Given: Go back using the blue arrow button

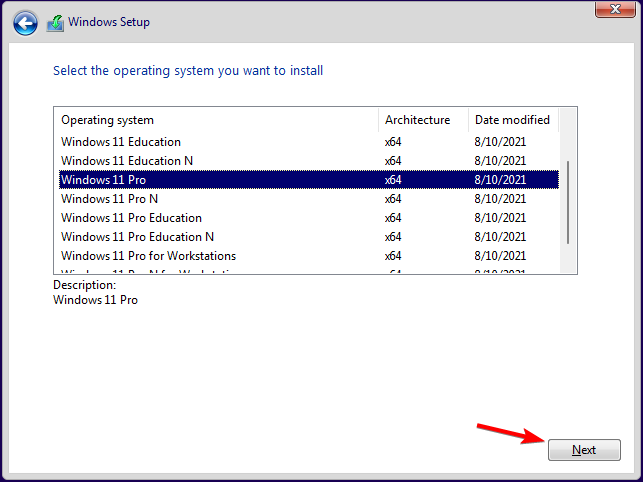Looking at the screenshot, I should [25, 23].
